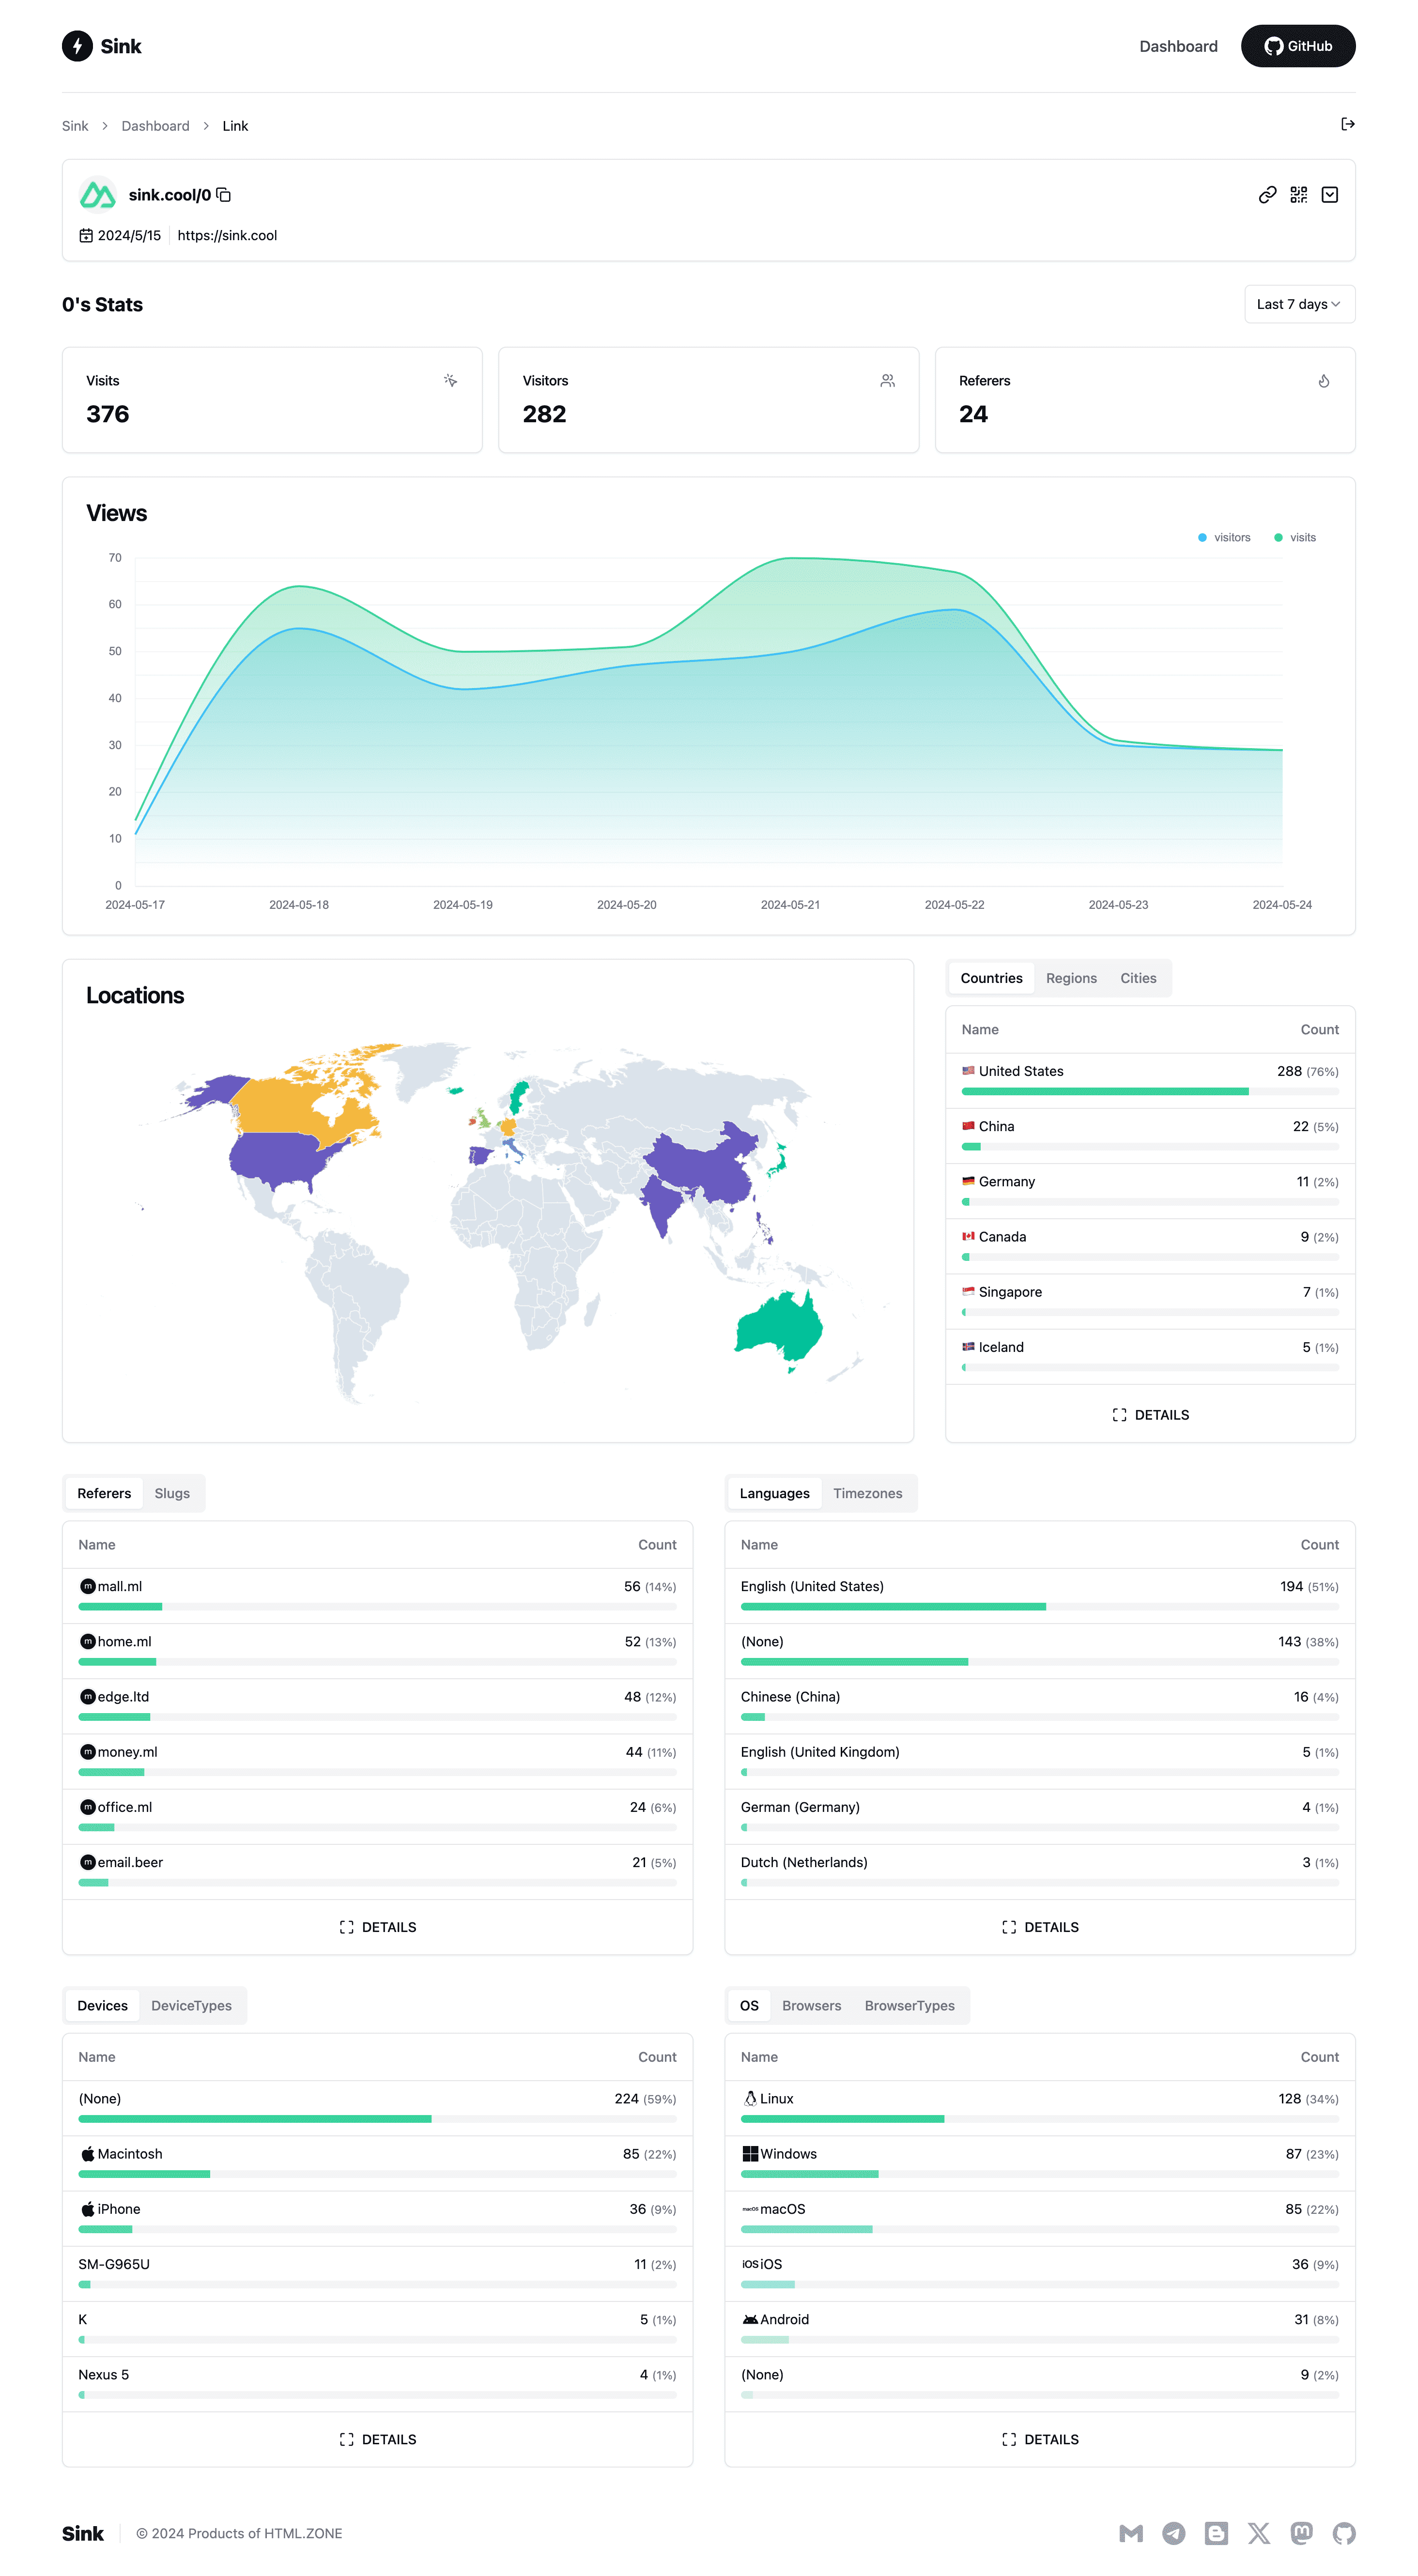Image resolution: width=1418 pixels, height=2576 pixels.
Task: Click the chain link icon
Action: tap(1266, 195)
